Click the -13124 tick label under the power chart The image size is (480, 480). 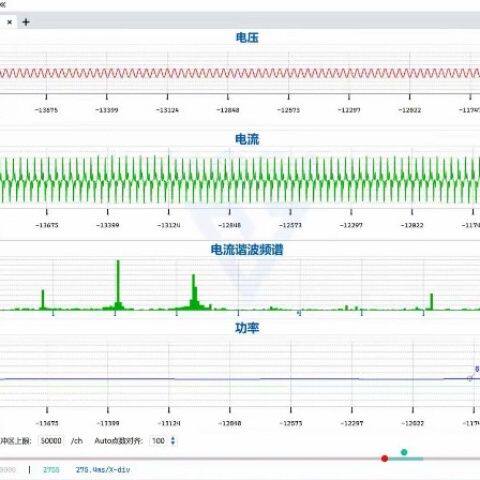(169, 423)
